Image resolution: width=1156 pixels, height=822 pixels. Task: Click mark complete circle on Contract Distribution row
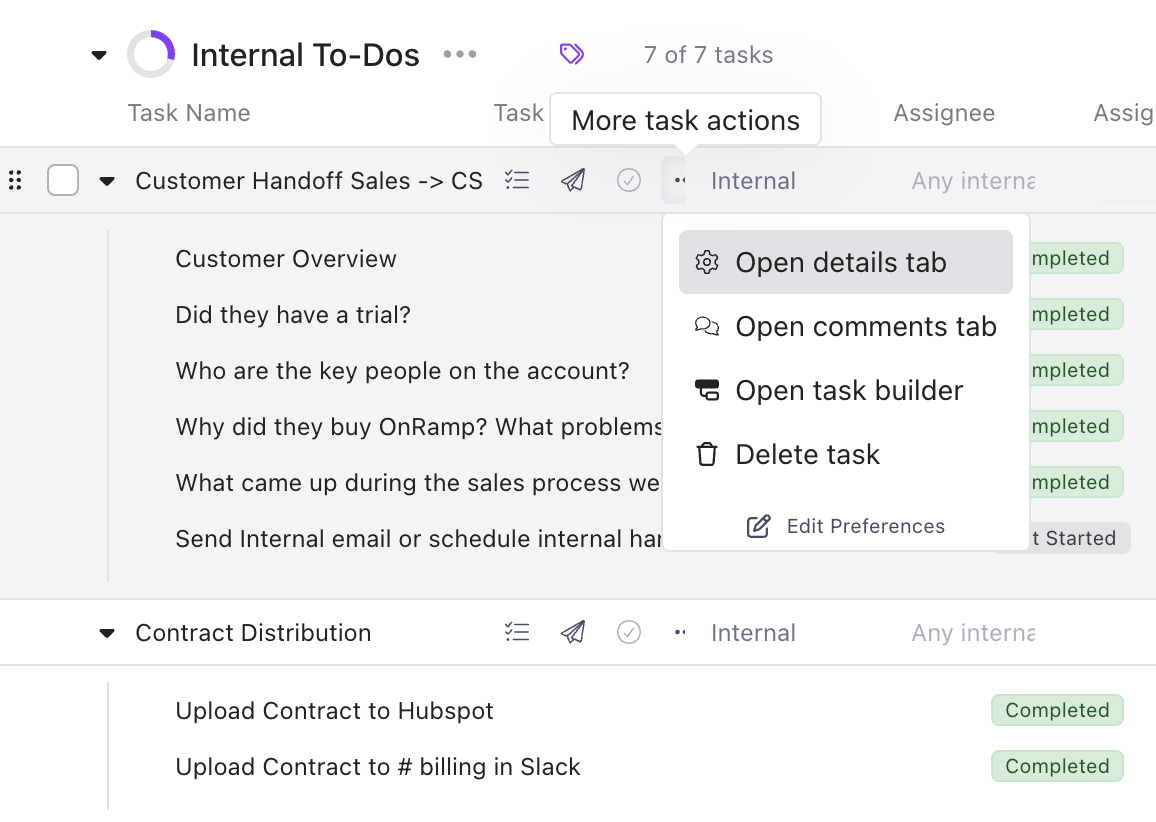tap(629, 632)
